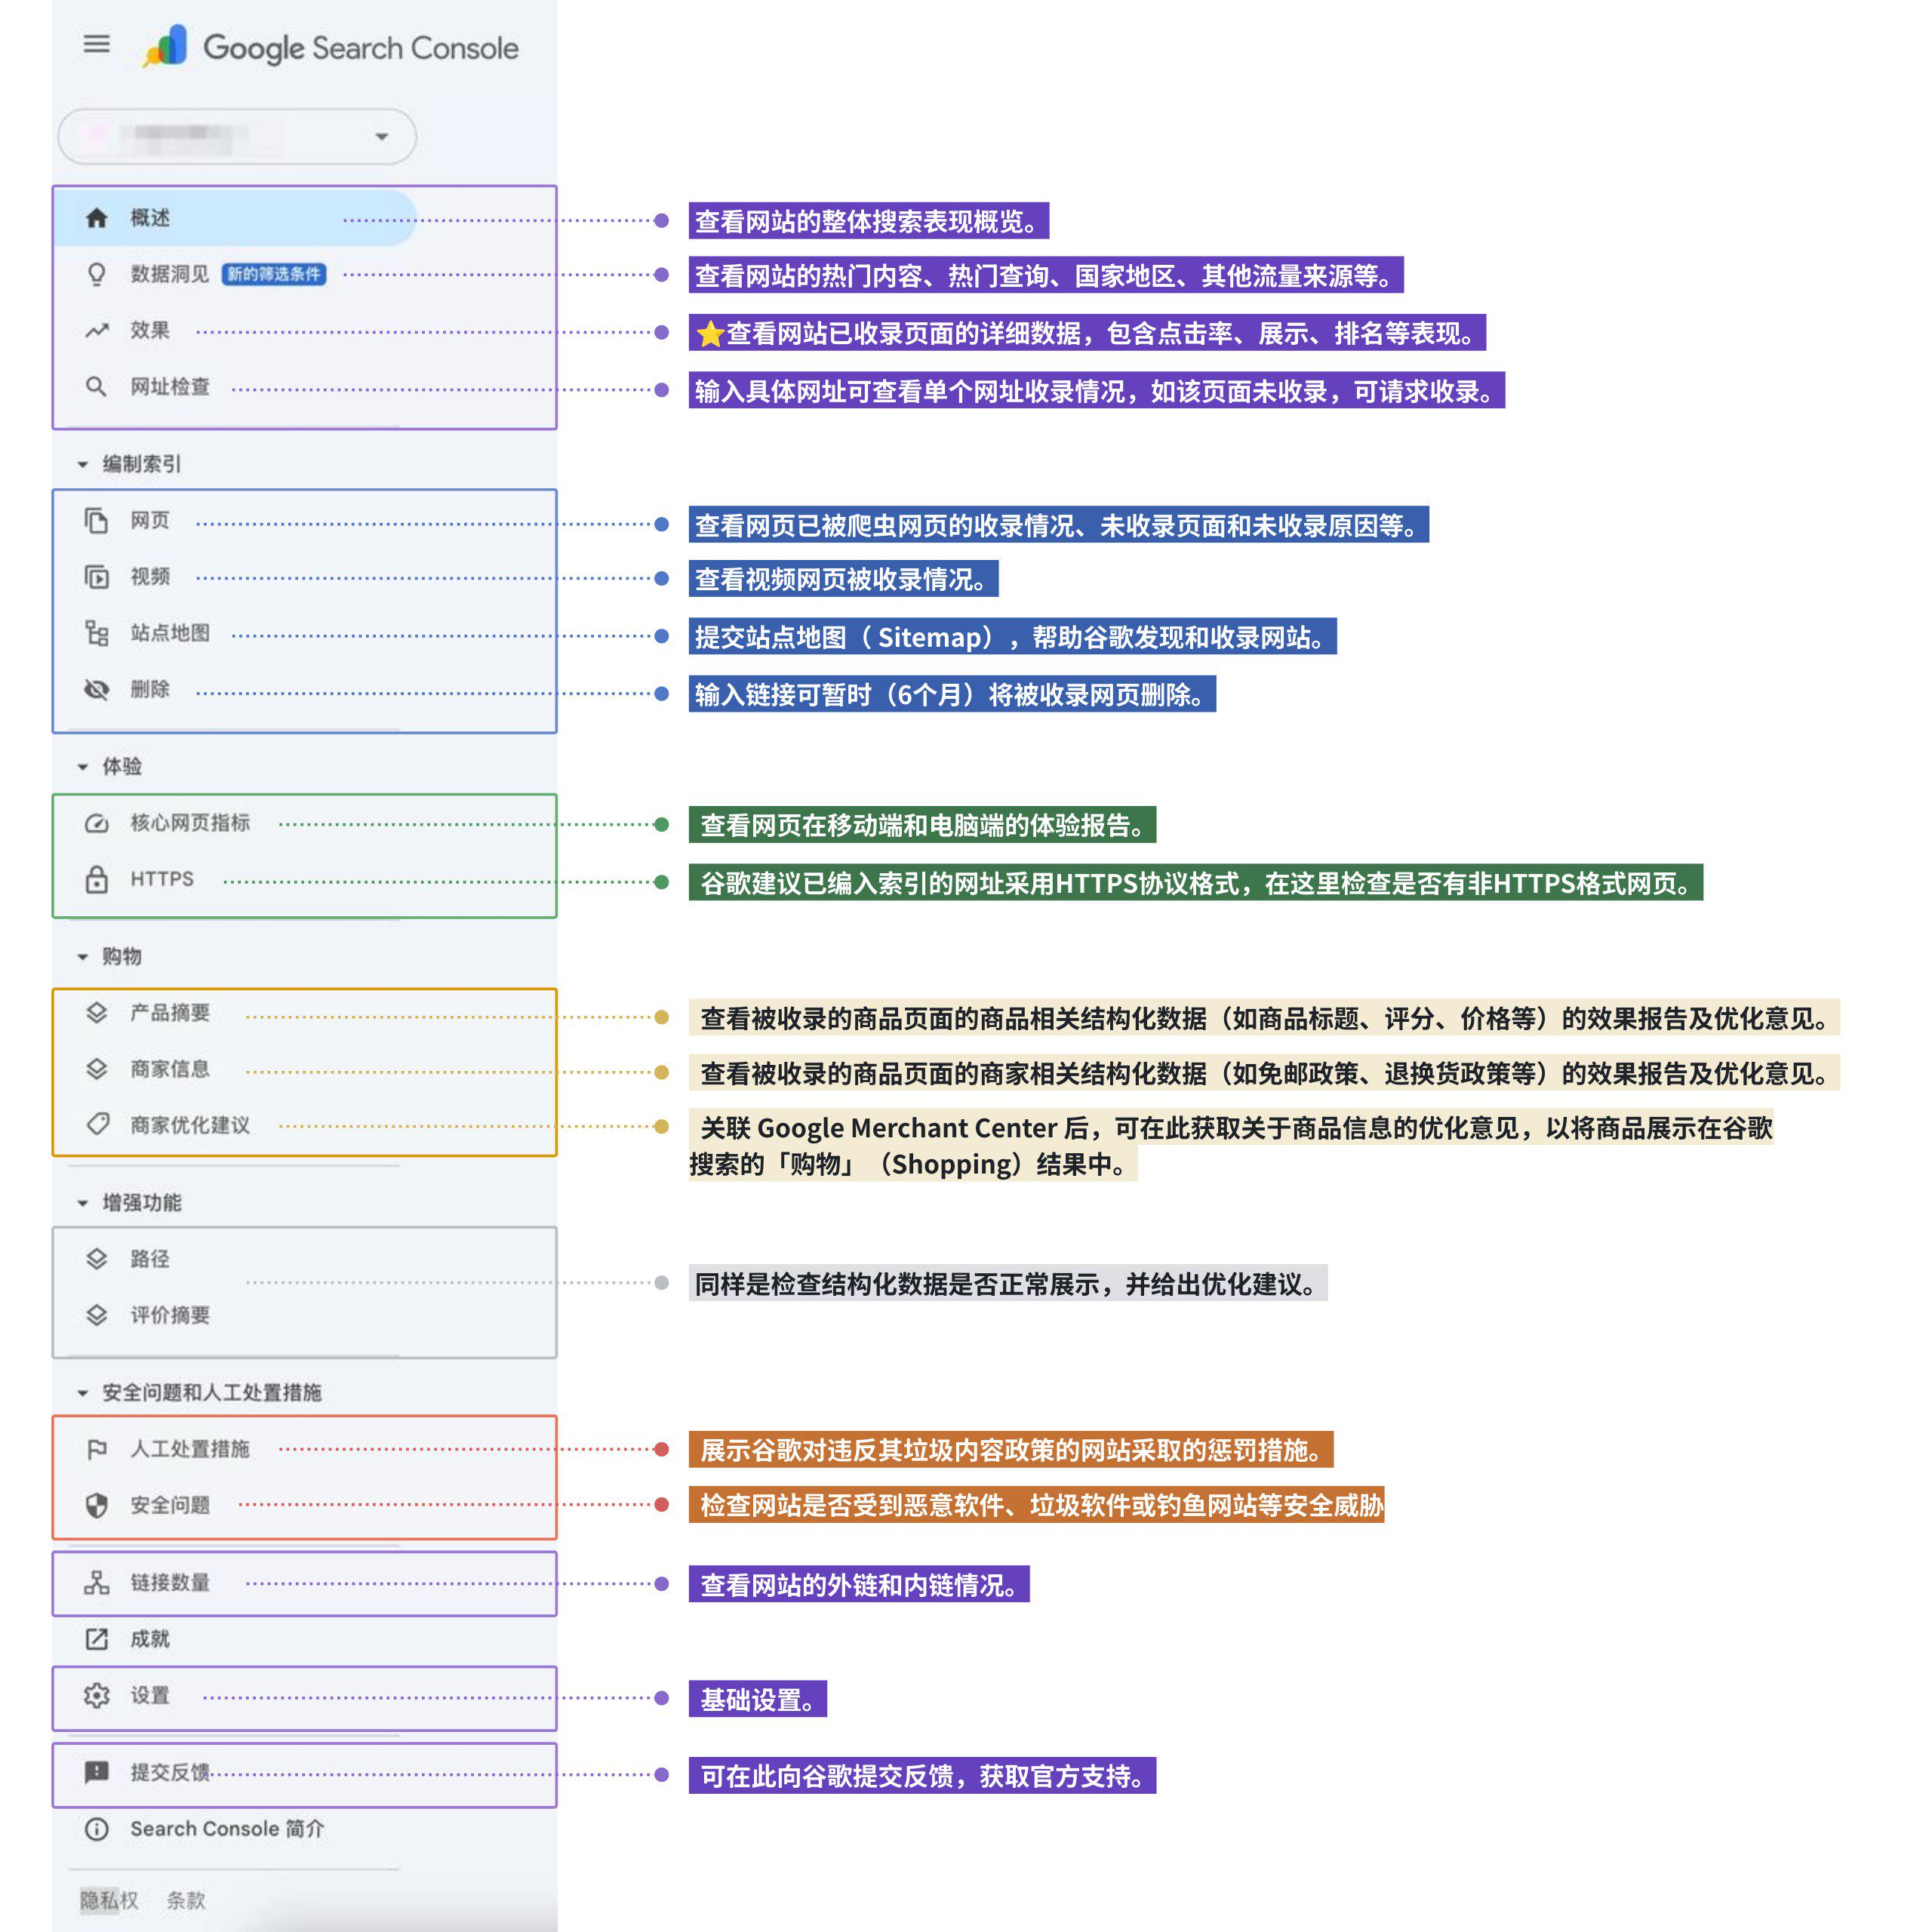Open 商家优化建议 item

pos(190,1125)
